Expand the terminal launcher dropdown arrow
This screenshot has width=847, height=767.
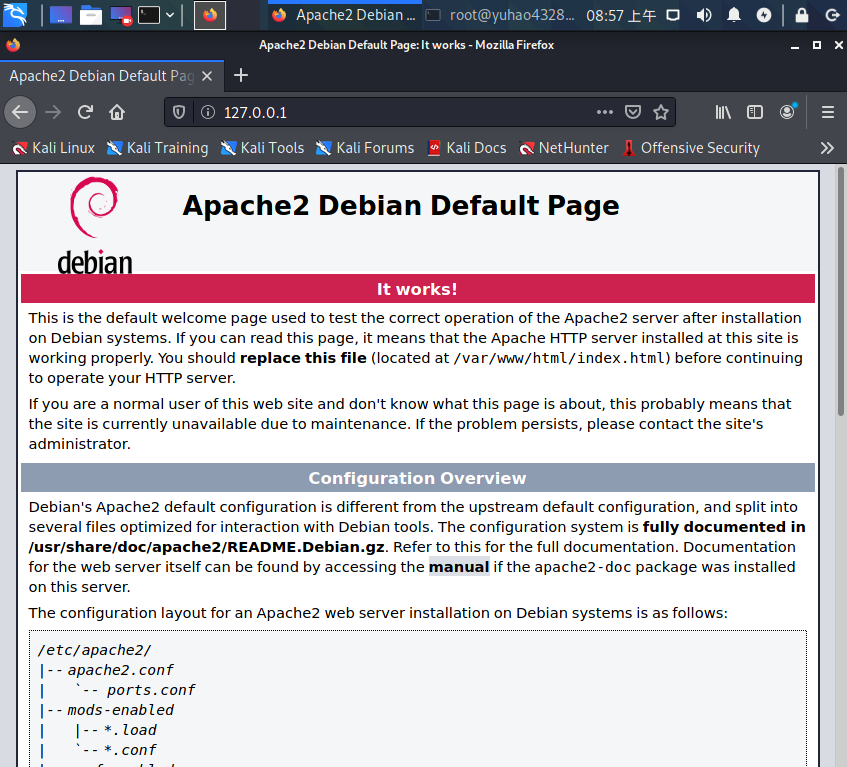170,15
